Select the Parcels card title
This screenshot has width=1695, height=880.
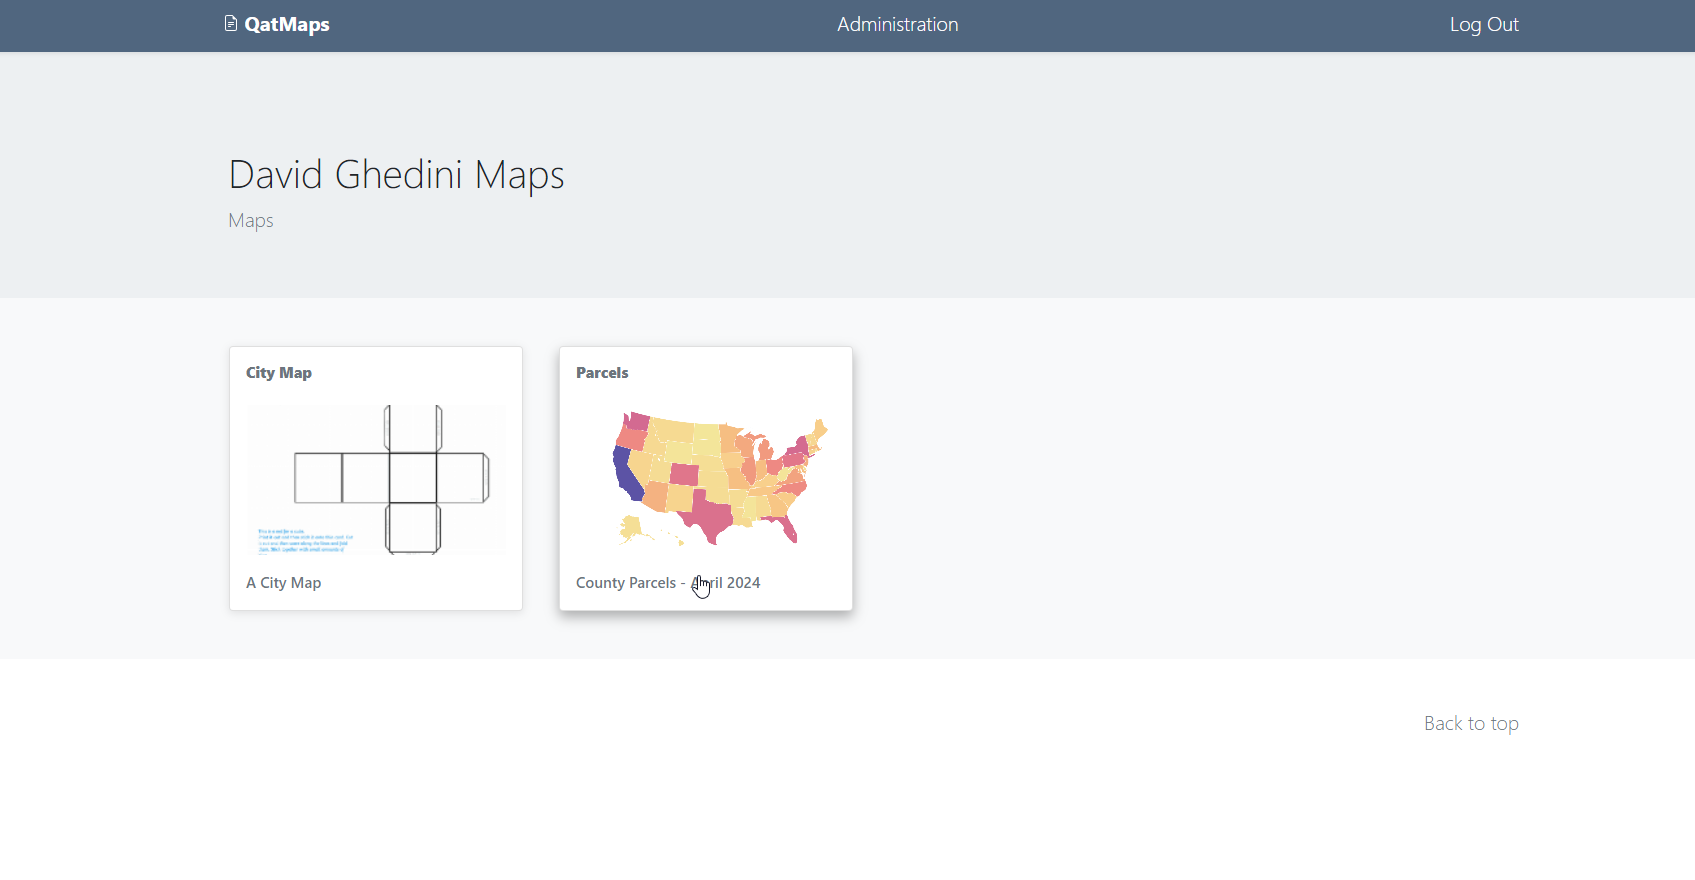coord(602,373)
